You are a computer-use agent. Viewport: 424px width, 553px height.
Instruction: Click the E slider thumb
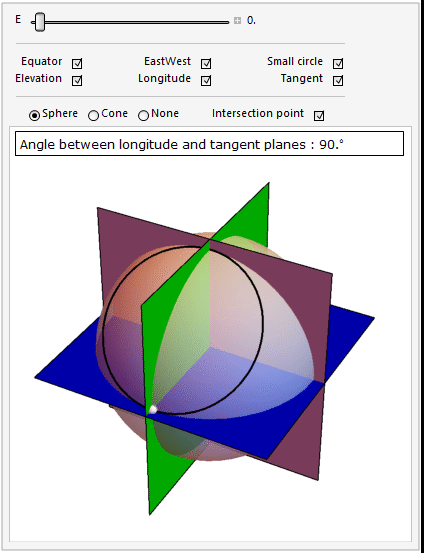point(40,22)
